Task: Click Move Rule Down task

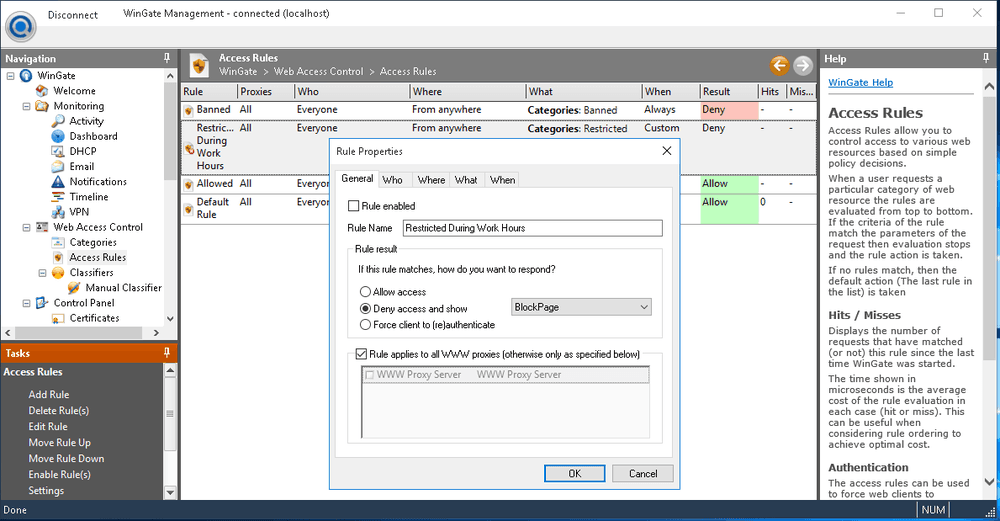Action: click(x=66, y=459)
